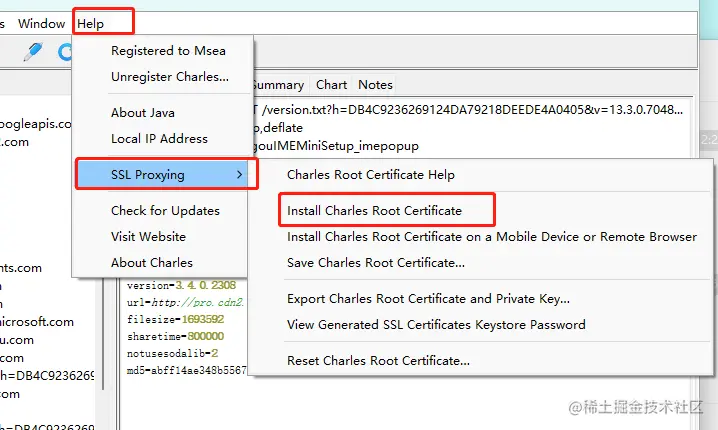
Task: Open the Window menu
Action: pos(41,23)
